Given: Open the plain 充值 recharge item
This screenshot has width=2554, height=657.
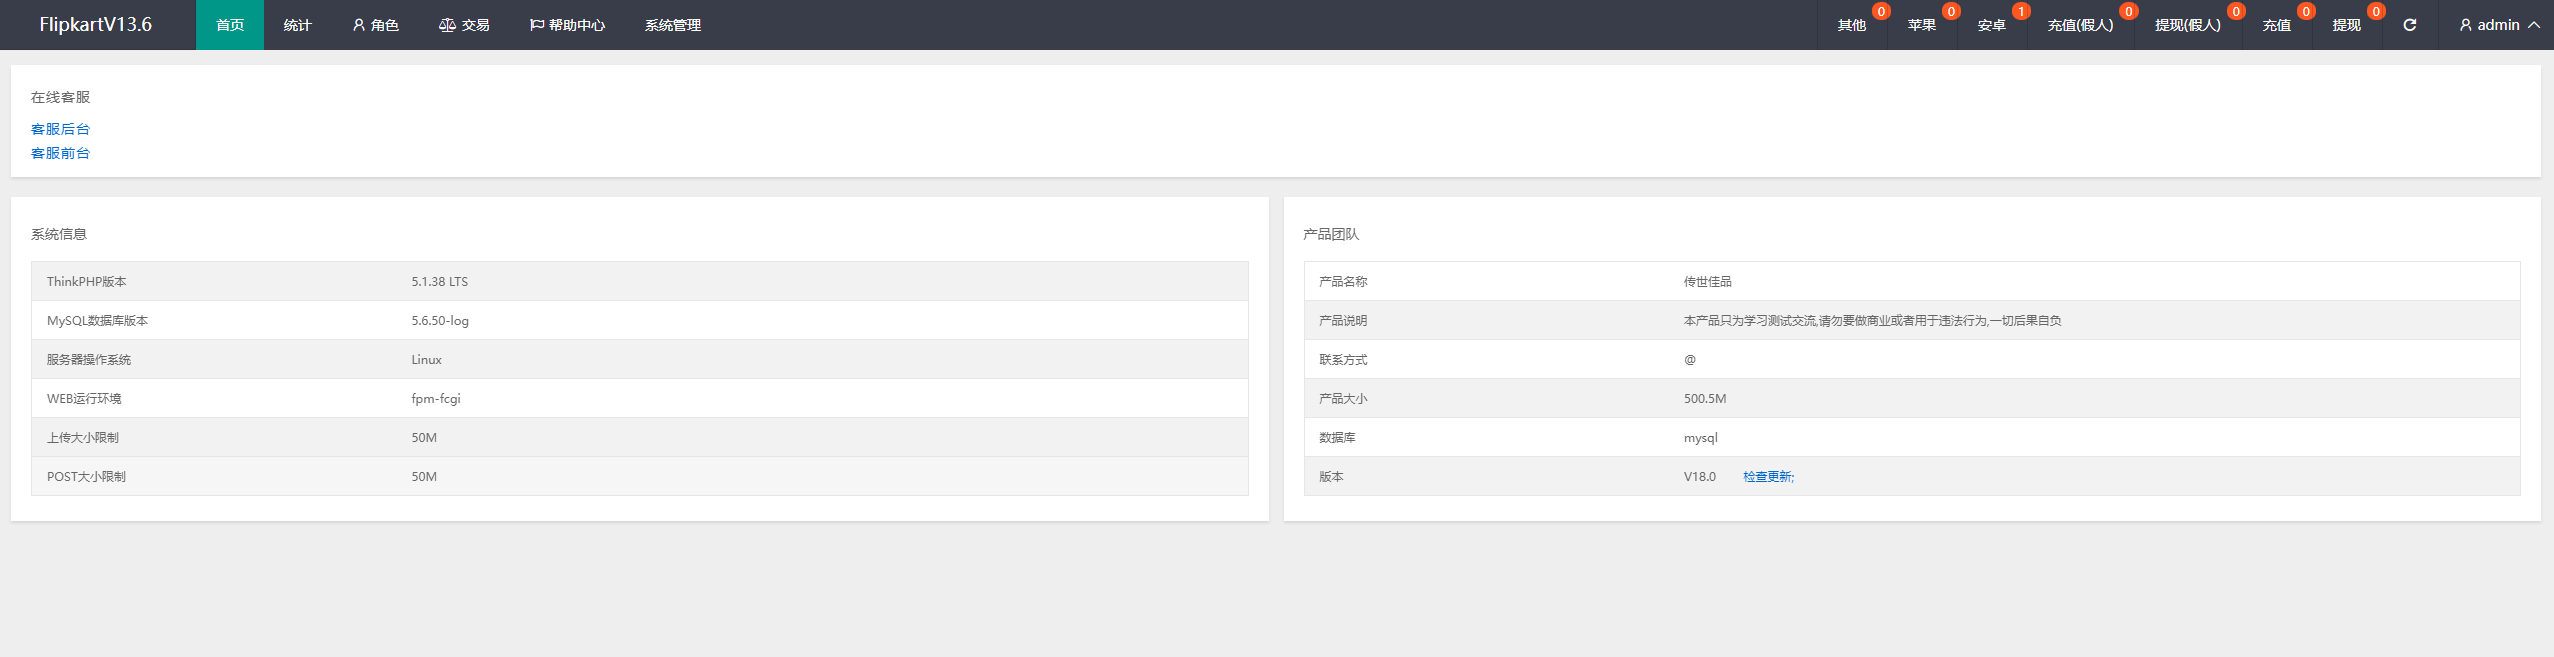Looking at the screenshot, I should pyautogui.click(x=2277, y=25).
